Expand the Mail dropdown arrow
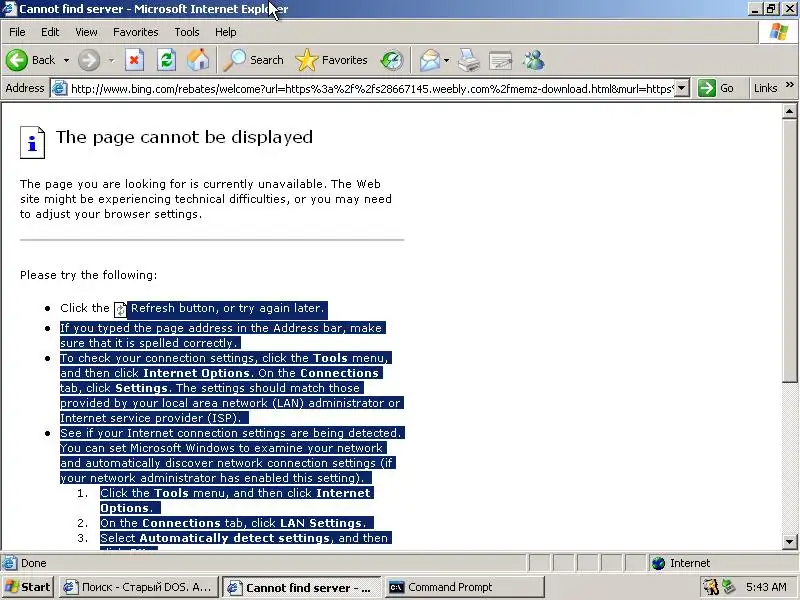This screenshot has height=600, width=800. (x=446, y=60)
